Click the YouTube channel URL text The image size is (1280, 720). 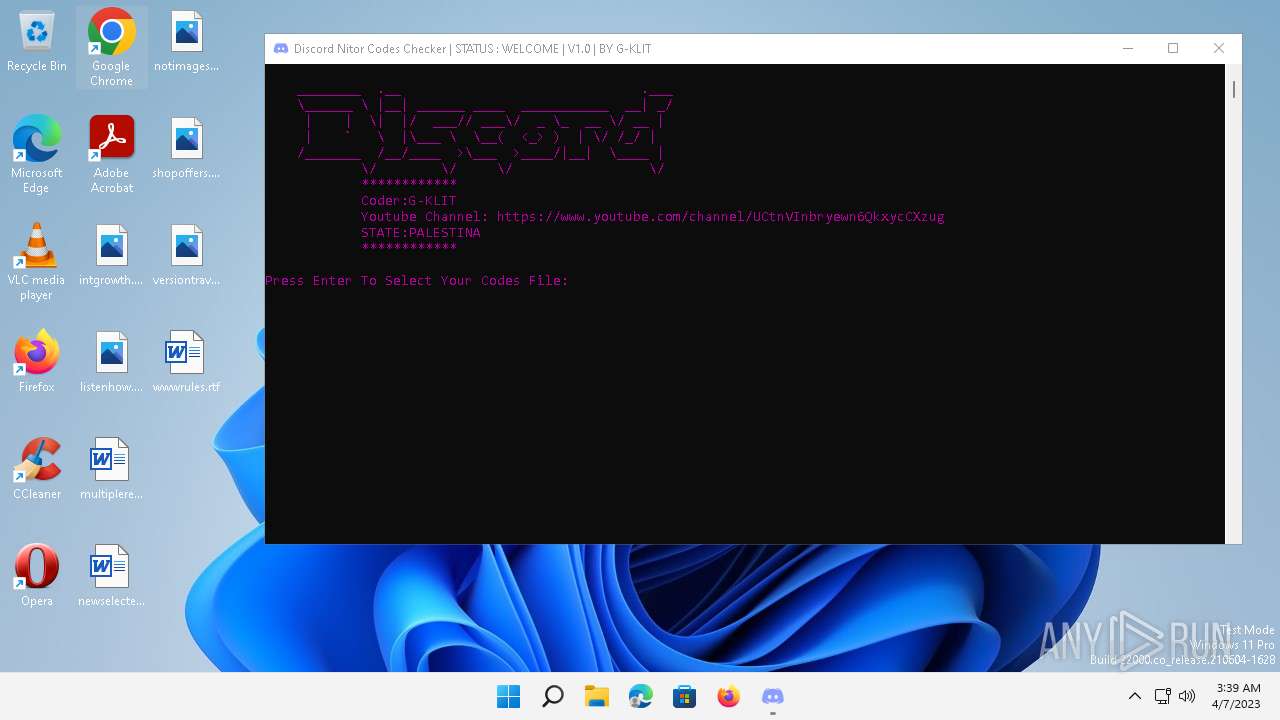(720, 216)
